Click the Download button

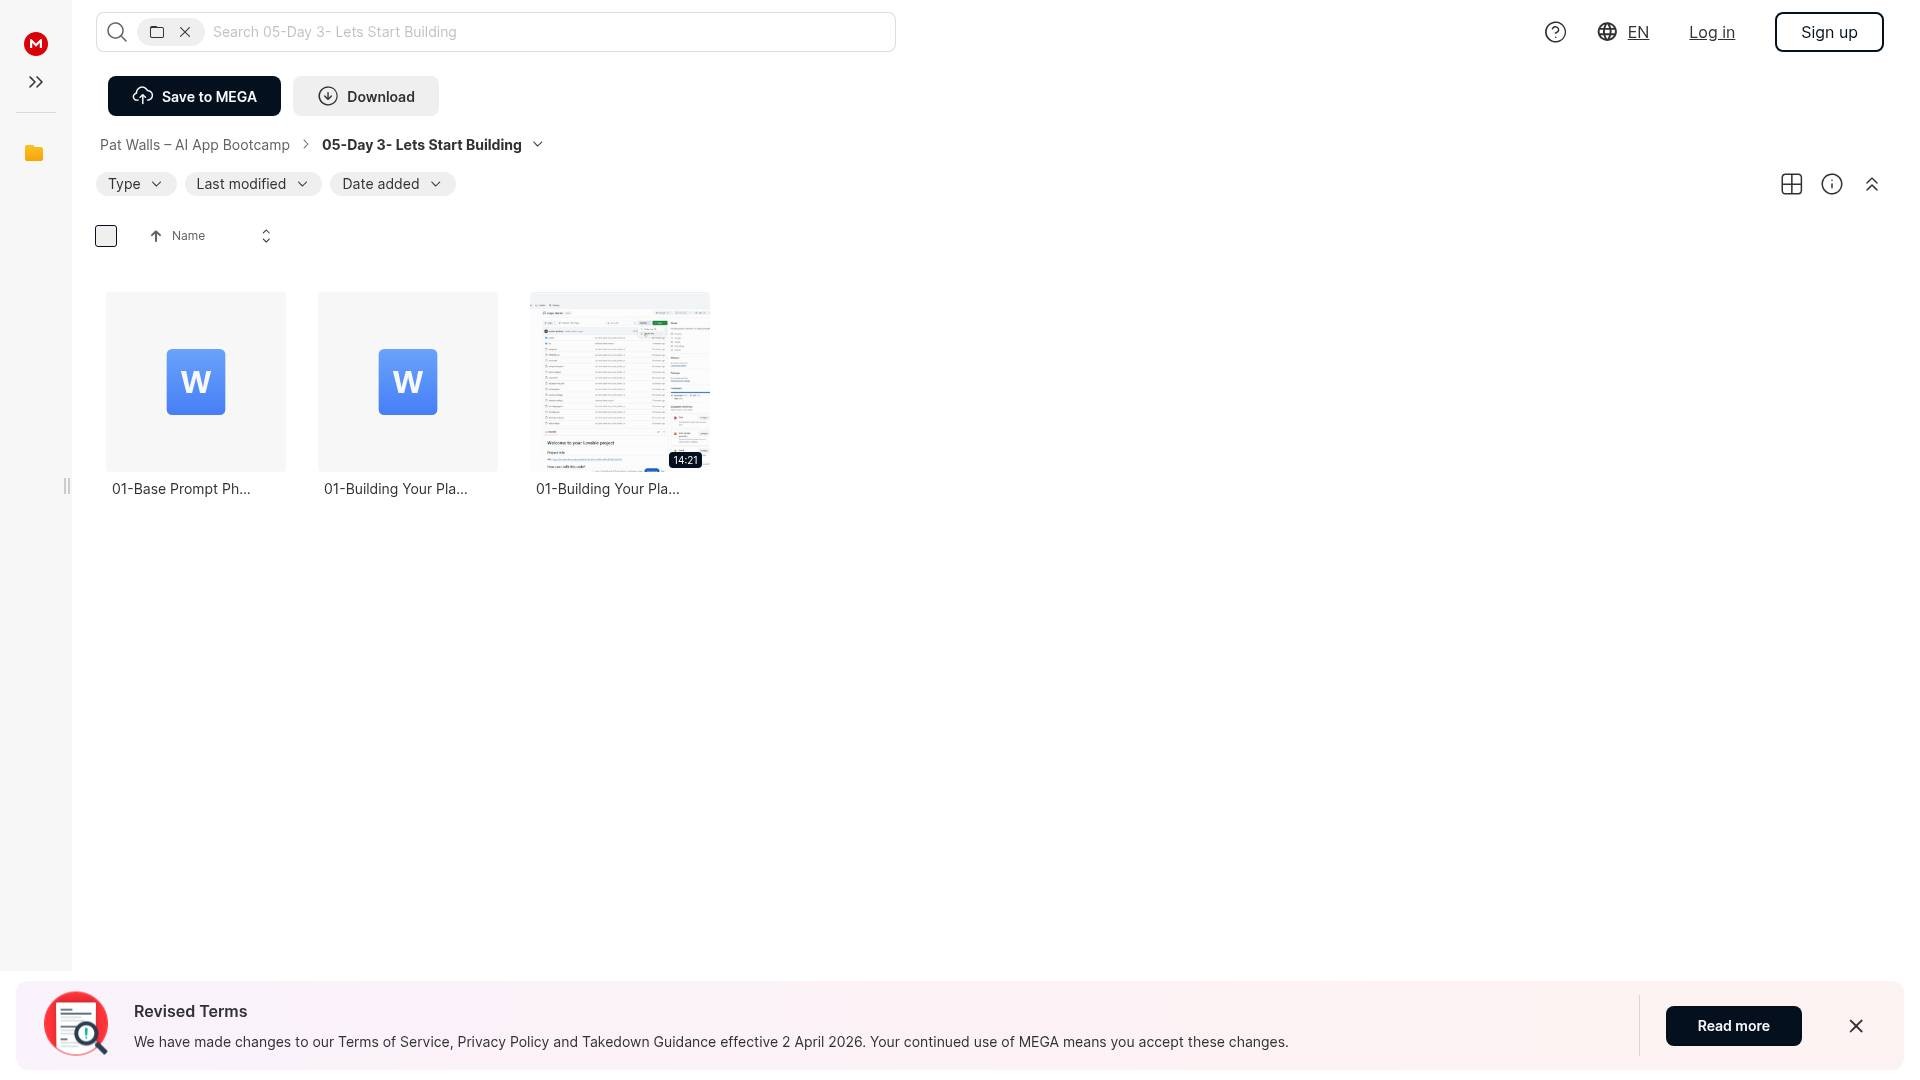[x=366, y=96]
